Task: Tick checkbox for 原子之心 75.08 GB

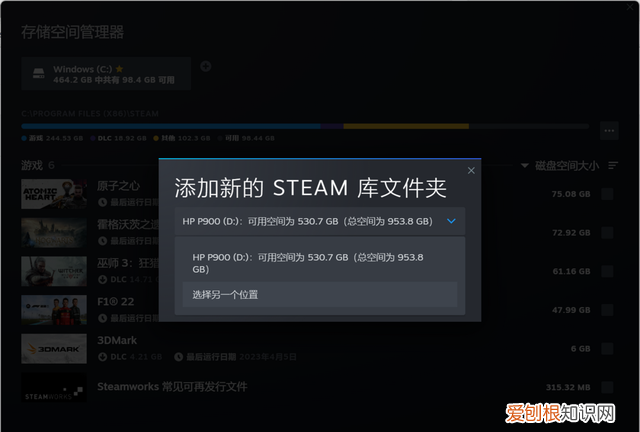Action: point(607,194)
